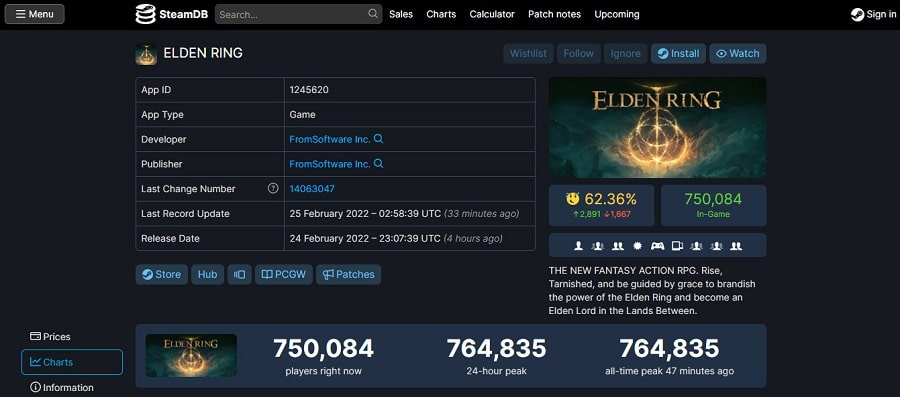
Task: Open the Charts nav item
Action: coord(441,14)
